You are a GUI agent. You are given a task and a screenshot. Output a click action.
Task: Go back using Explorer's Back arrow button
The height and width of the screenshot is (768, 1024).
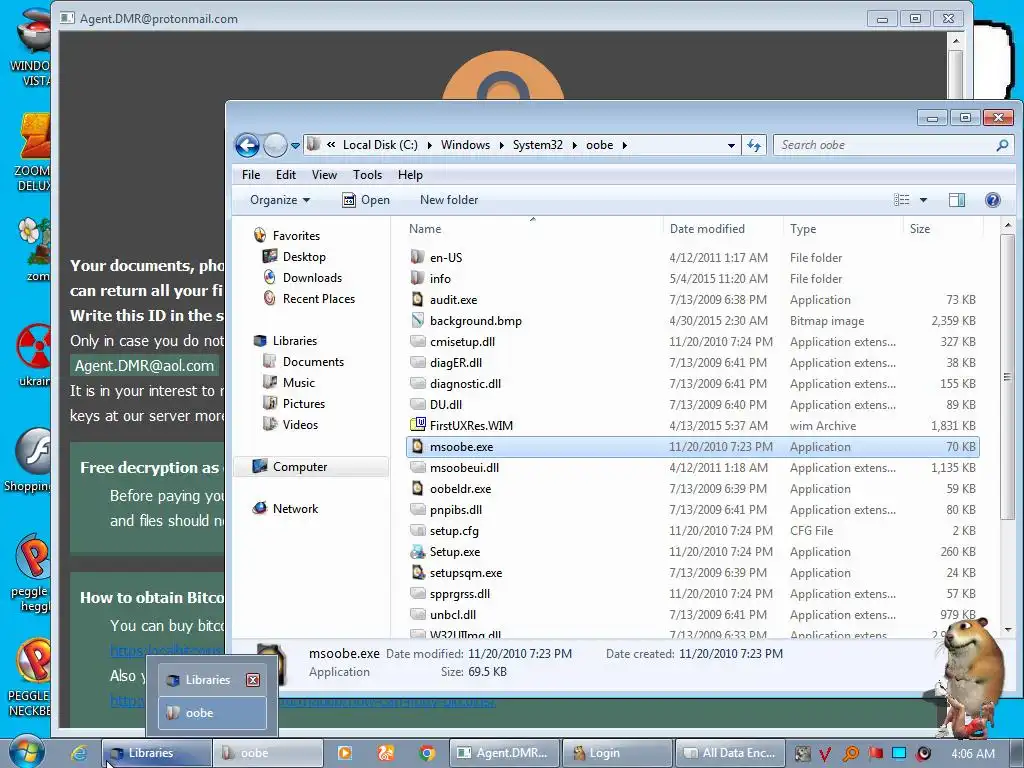coord(248,145)
